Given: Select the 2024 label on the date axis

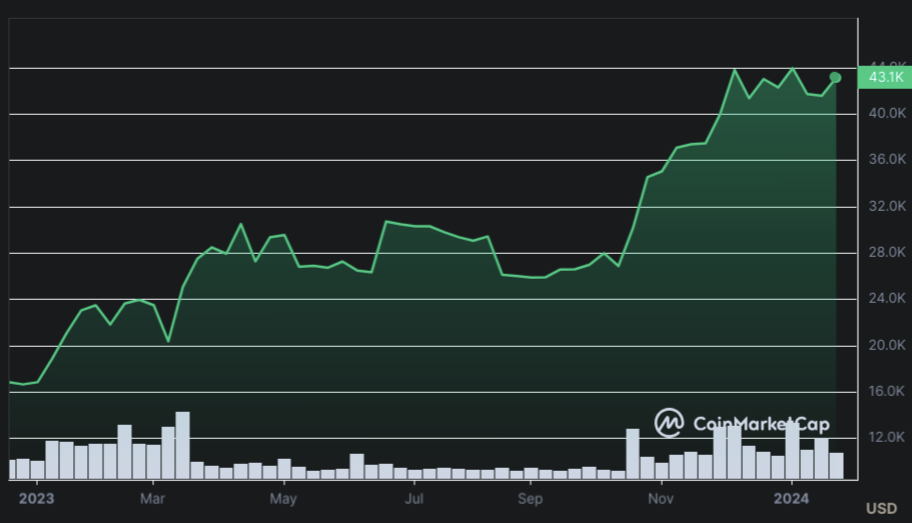Looking at the screenshot, I should point(791,497).
